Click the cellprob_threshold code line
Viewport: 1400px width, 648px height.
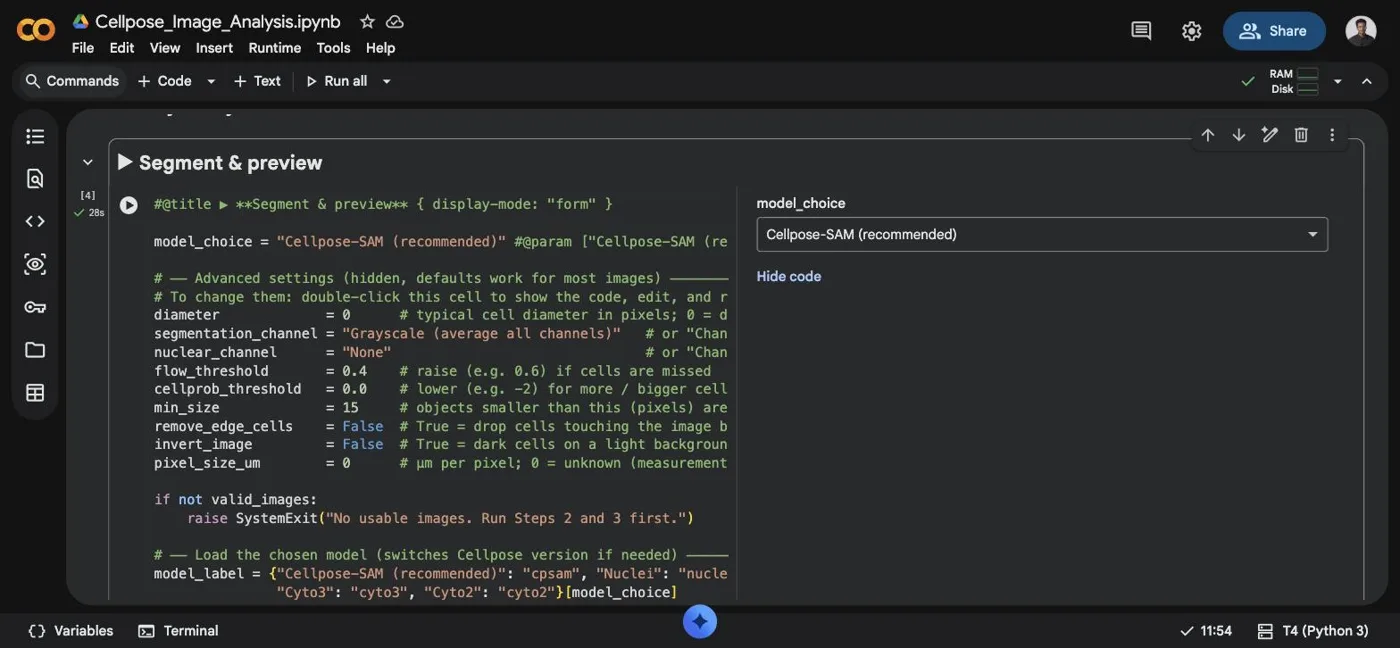coord(441,389)
